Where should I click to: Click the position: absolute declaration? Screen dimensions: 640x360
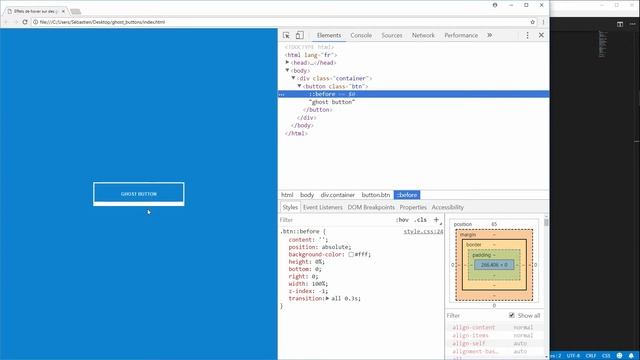click(320, 247)
